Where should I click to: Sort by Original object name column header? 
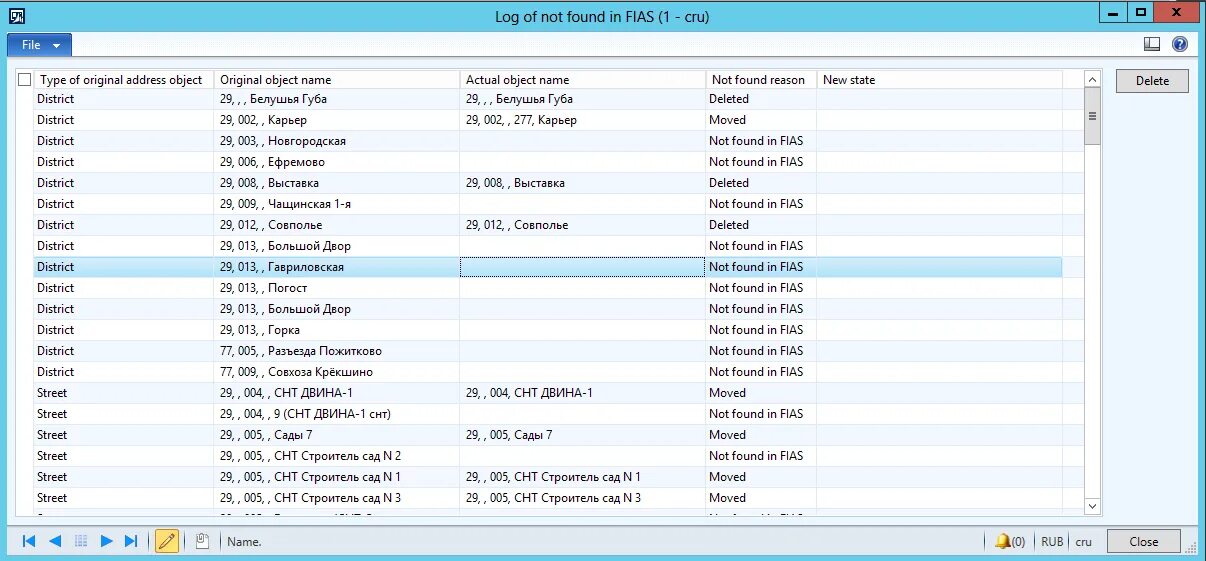point(337,80)
